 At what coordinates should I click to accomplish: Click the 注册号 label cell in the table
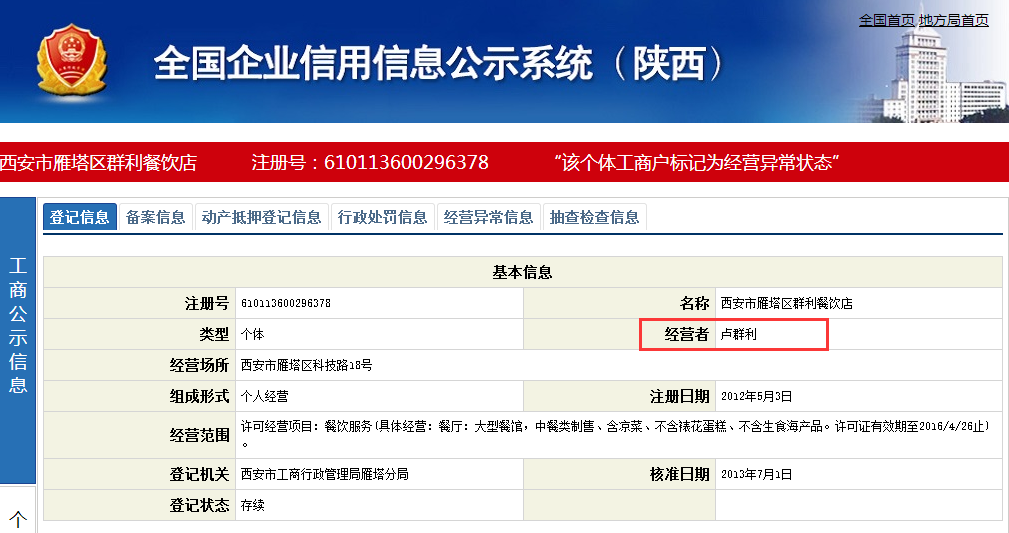pyautogui.click(x=140, y=303)
